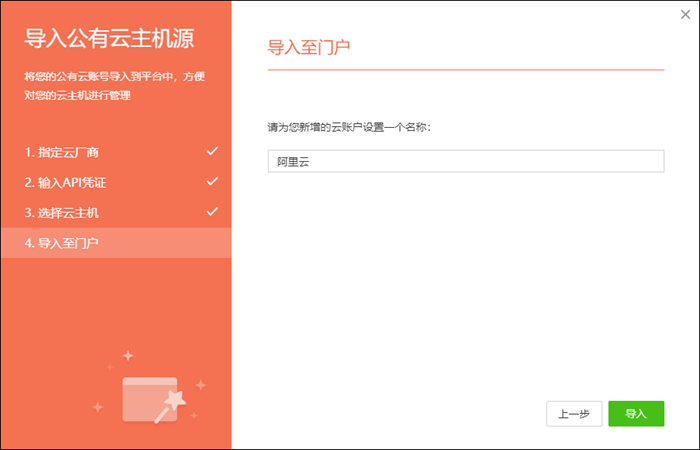
Task: Click the green 导入 button
Action: pyautogui.click(x=636, y=413)
